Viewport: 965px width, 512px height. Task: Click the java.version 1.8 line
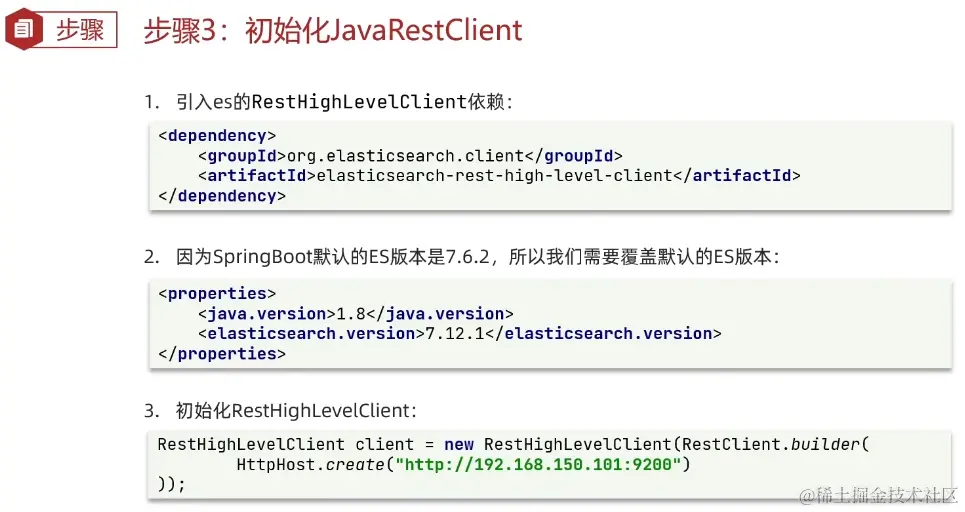[x=356, y=314]
